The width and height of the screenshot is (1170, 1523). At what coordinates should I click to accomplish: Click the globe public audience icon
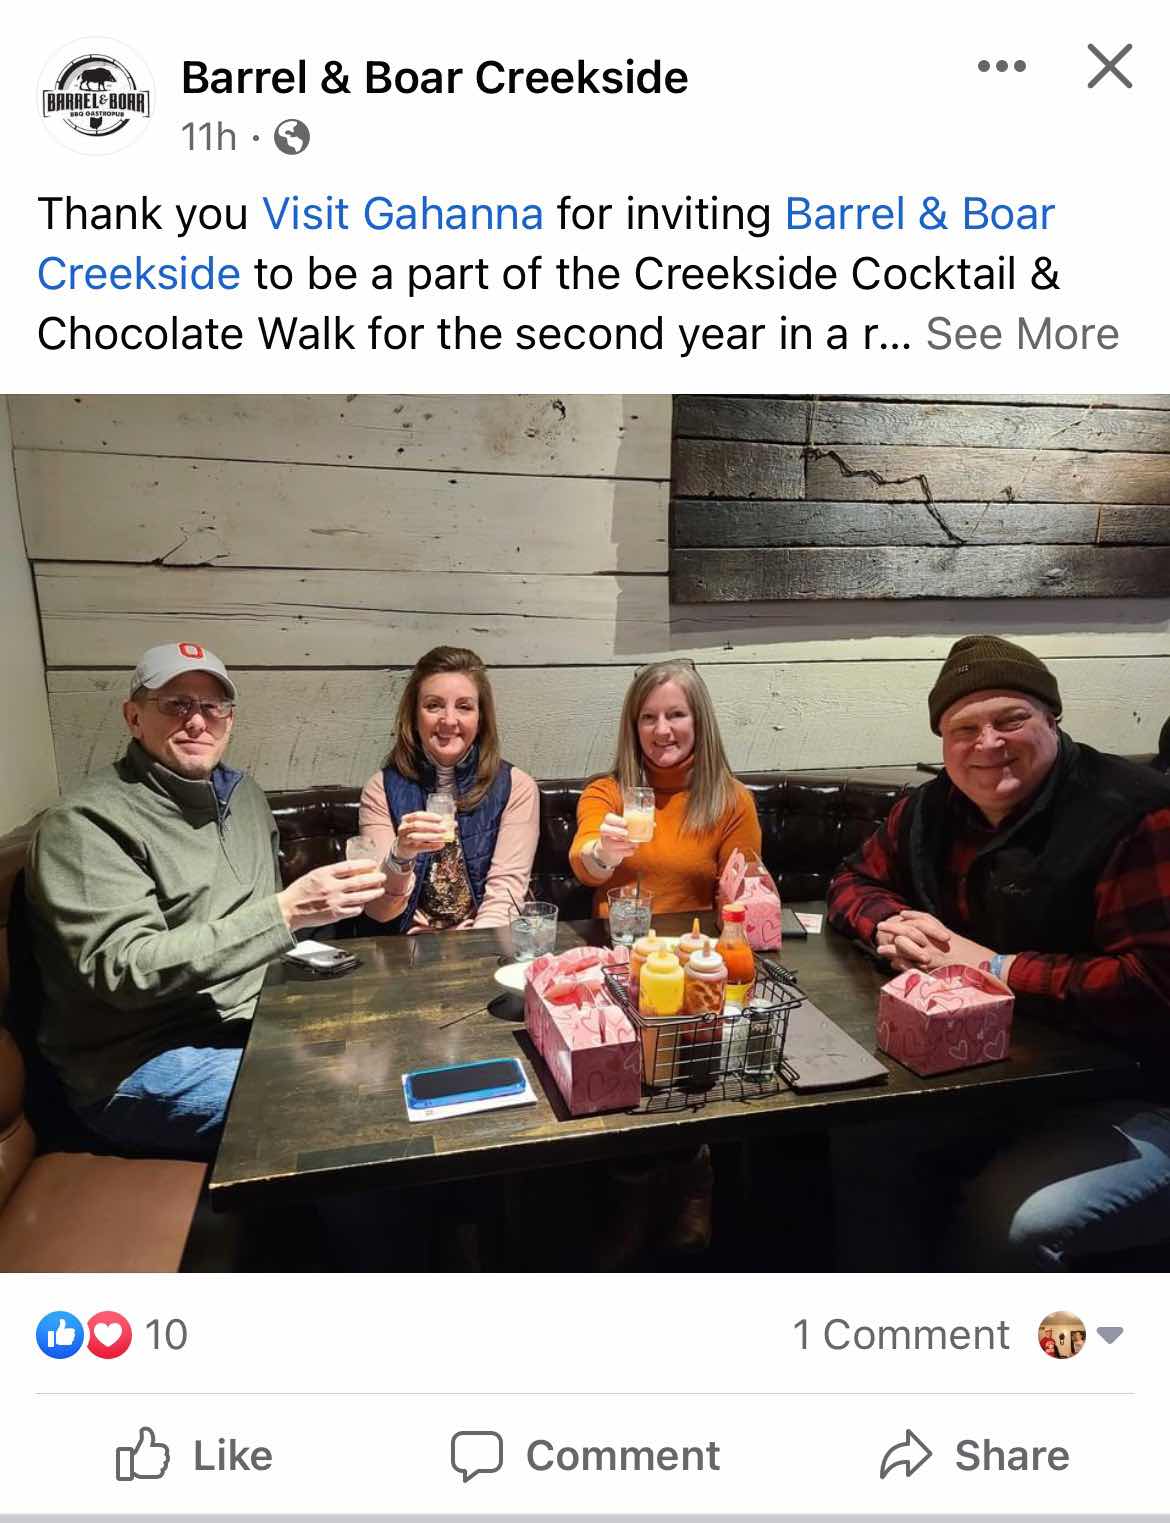(291, 137)
